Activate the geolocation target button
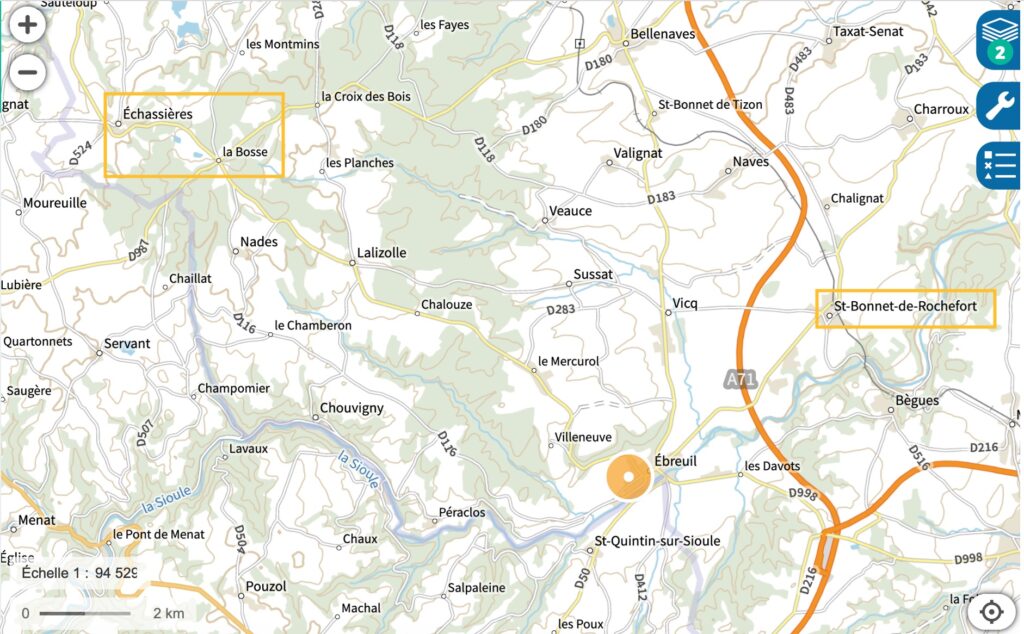 (991, 612)
